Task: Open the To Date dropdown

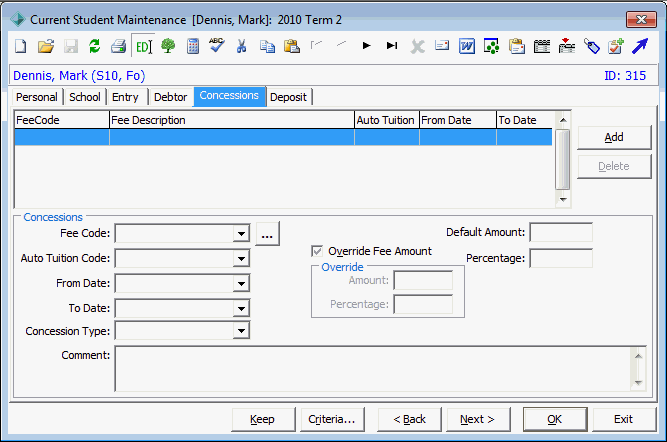Action: point(241,308)
